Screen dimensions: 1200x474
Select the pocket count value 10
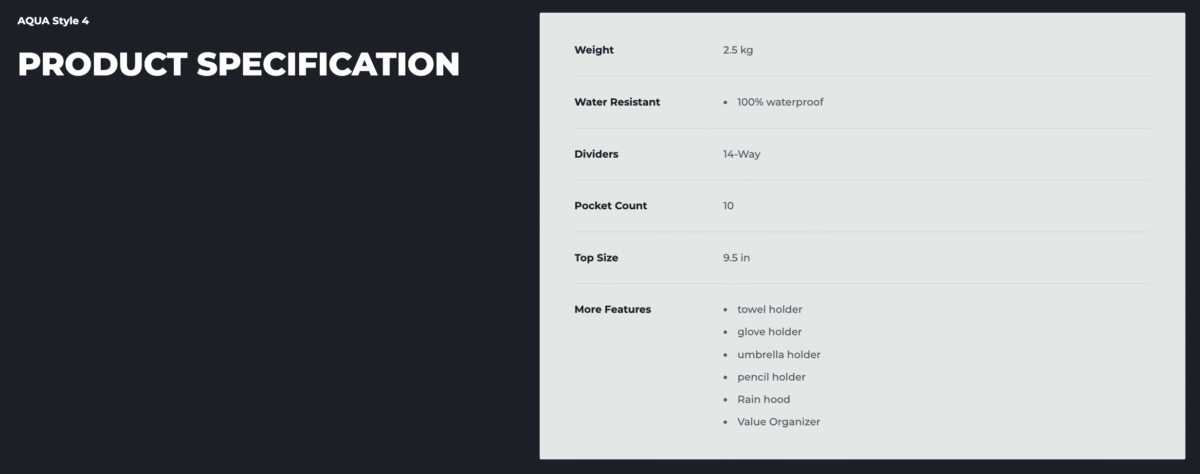[x=728, y=206]
